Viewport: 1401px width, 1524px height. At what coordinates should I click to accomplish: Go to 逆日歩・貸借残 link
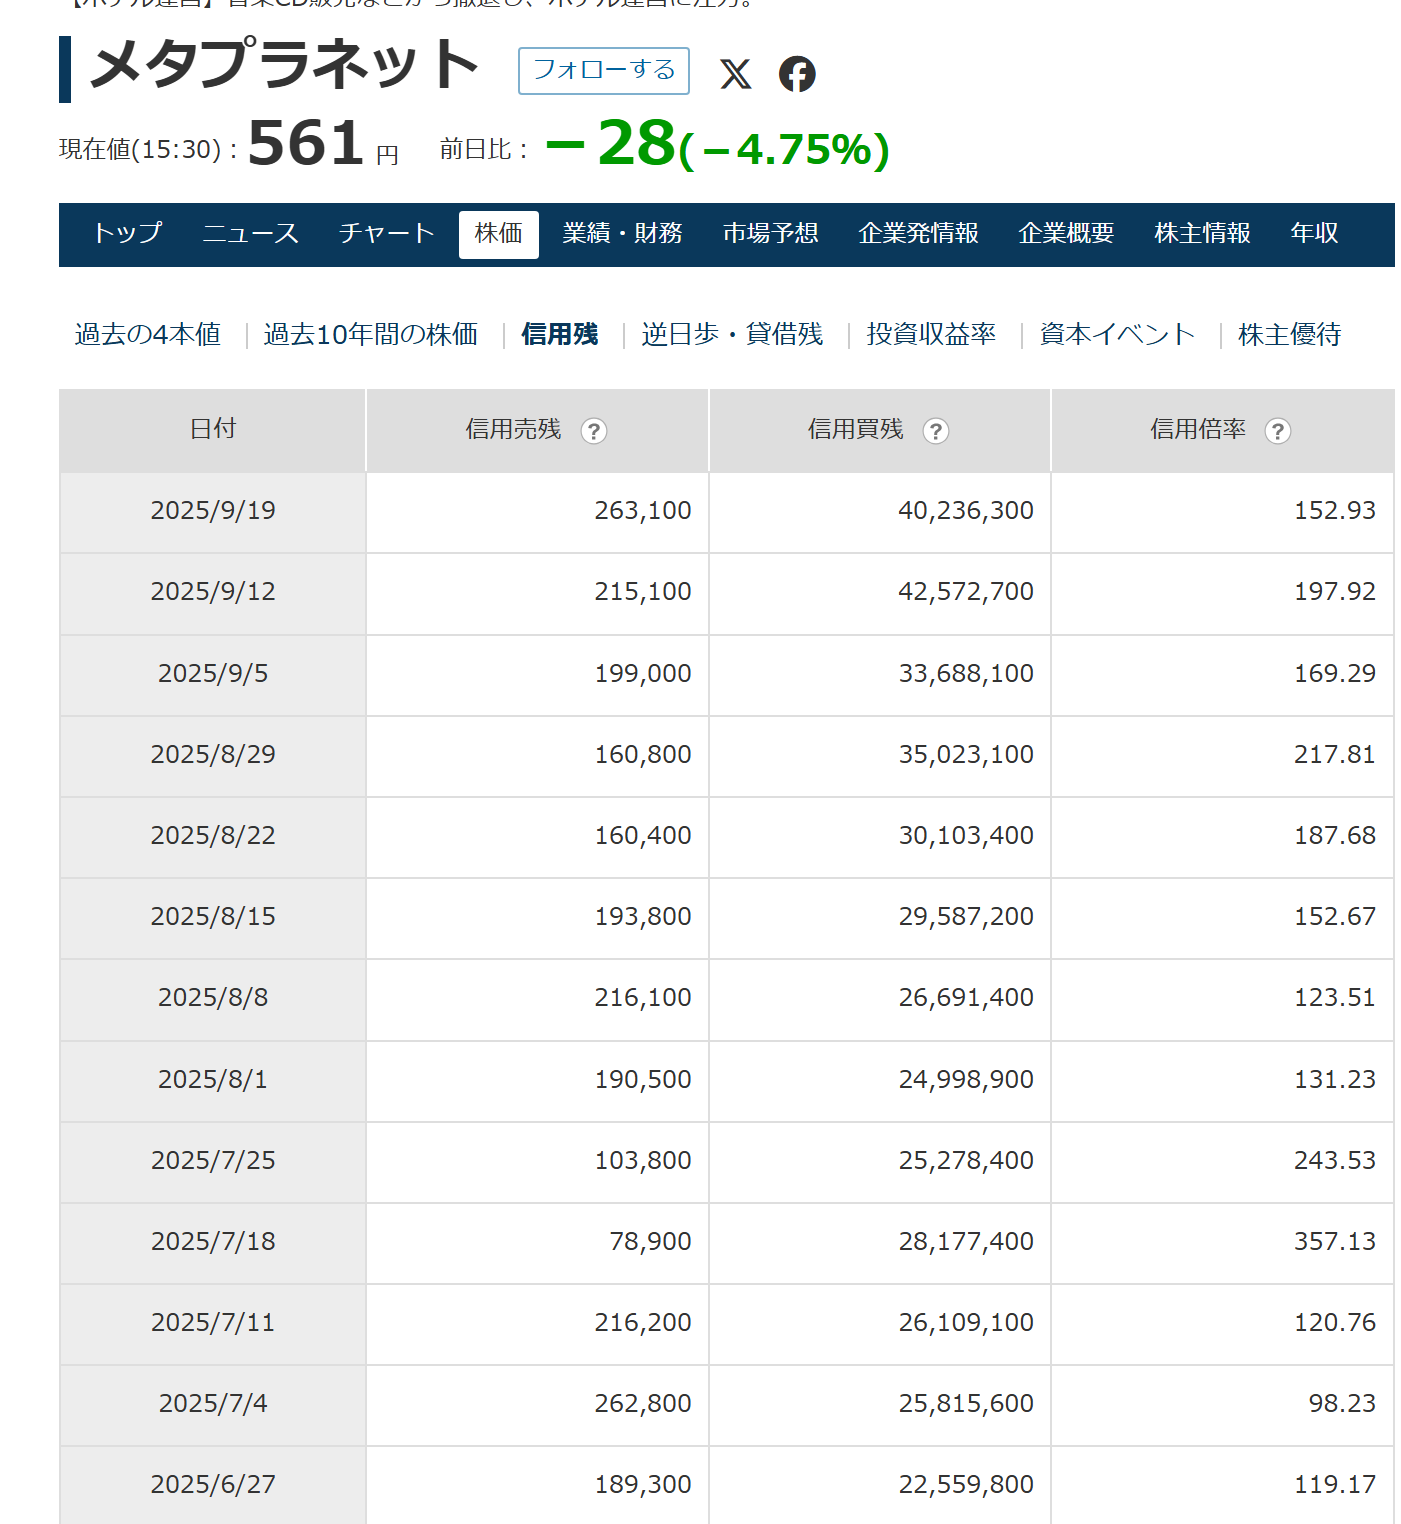[732, 334]
